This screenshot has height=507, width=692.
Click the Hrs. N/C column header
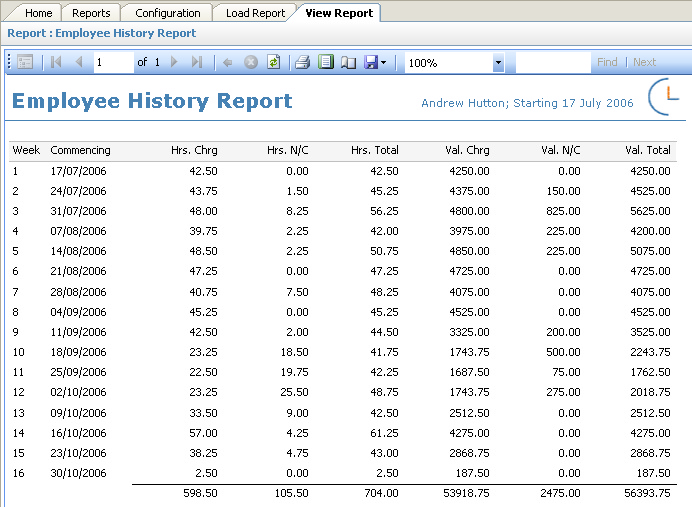coord(288,150)
